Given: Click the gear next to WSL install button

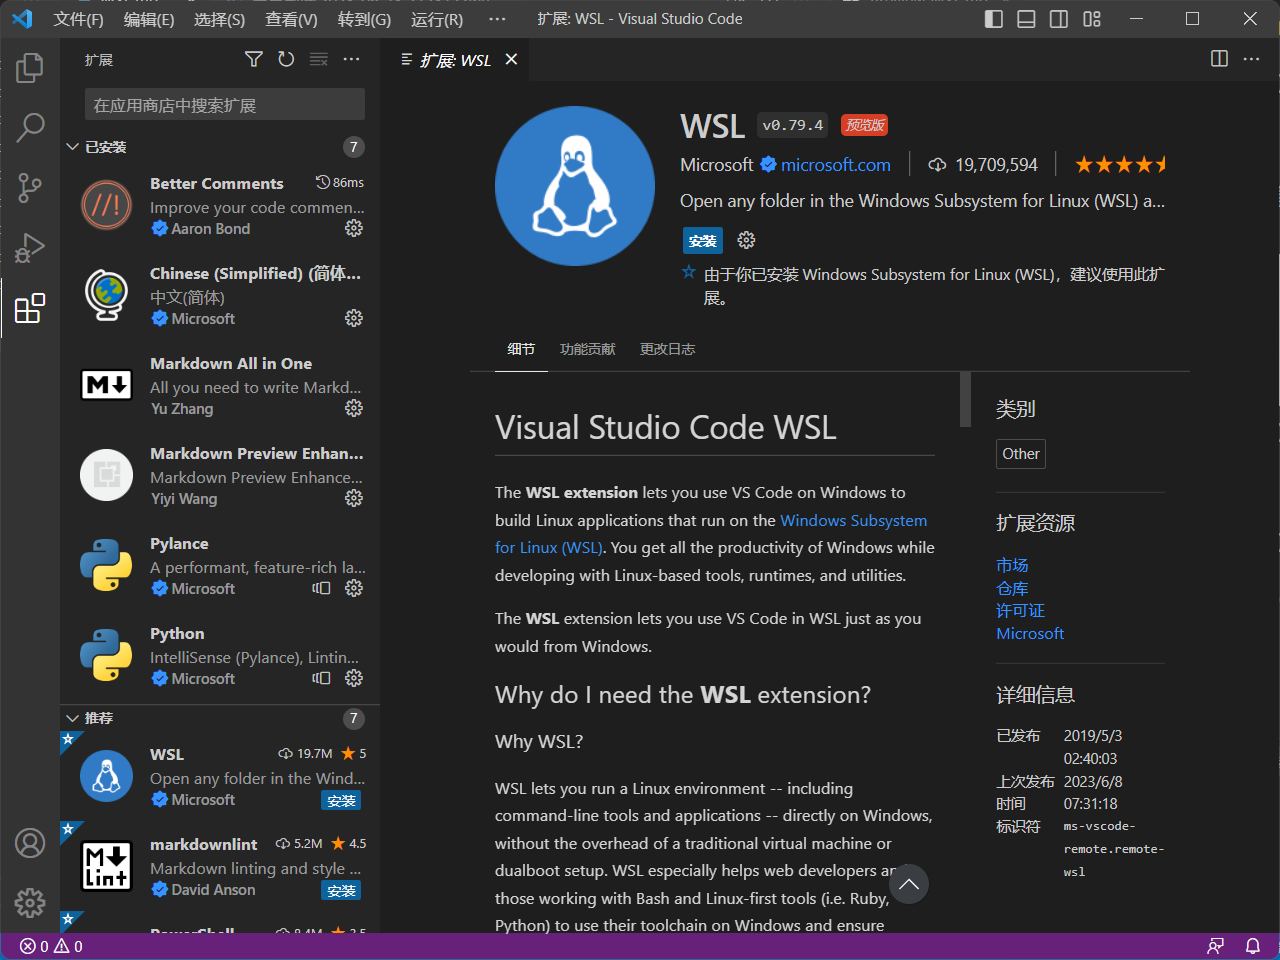Looking at the screenshot, I should point(746,240).
